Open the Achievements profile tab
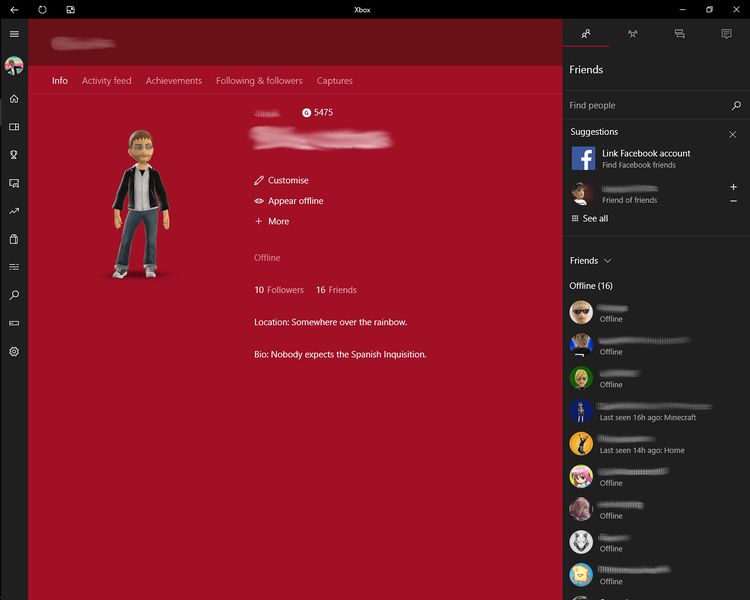The height and width of the screenshot is (600, 750). (x=174, y=81)
